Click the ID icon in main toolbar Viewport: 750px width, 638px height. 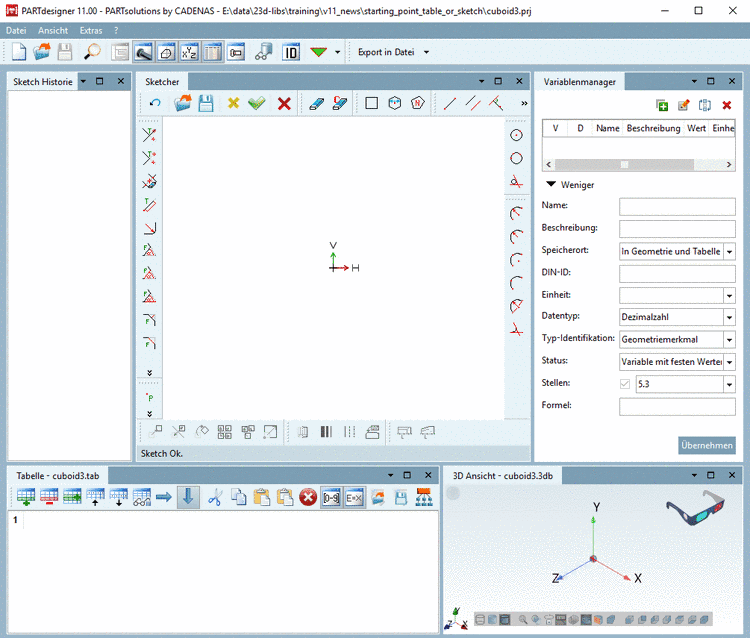(291, 52)
